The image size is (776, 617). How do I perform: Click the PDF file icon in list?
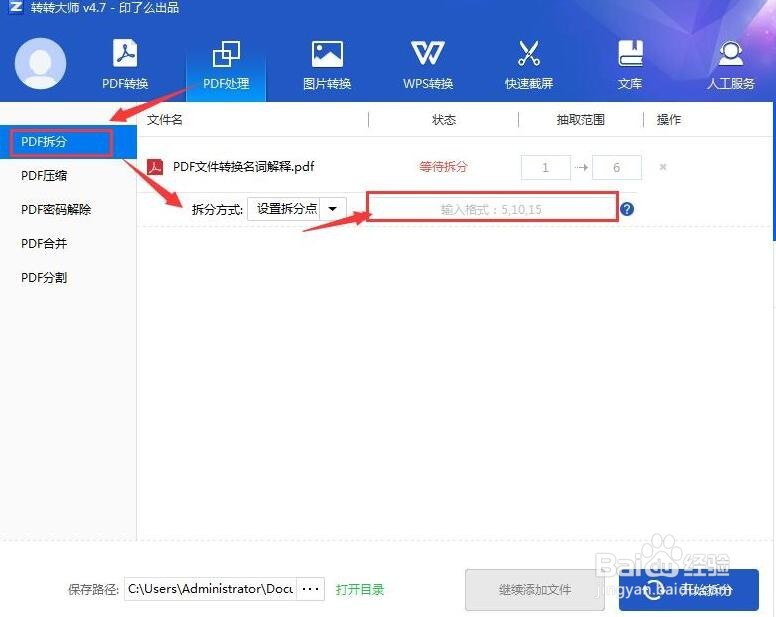coord(155,167)
